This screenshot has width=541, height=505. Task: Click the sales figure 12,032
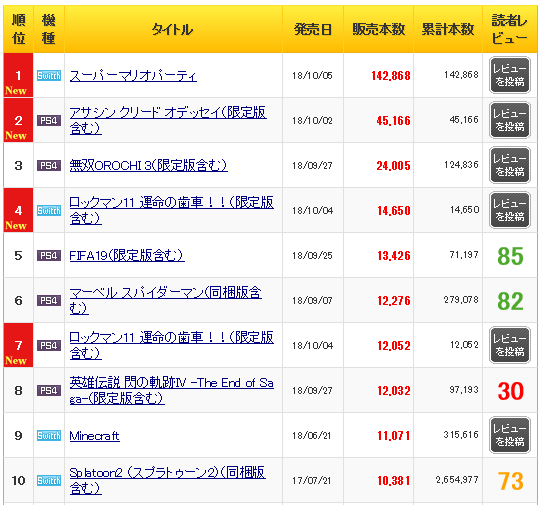pyautogui.click(x=394, y=391)
